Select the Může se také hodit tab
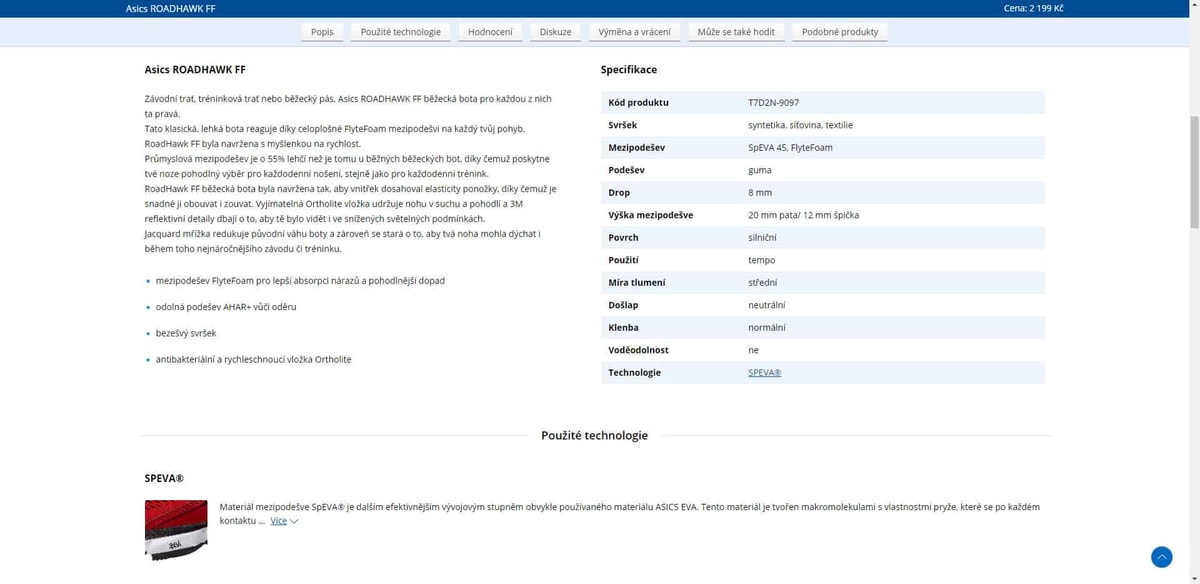Screen dimensions: 1200x584 [736, 32]
